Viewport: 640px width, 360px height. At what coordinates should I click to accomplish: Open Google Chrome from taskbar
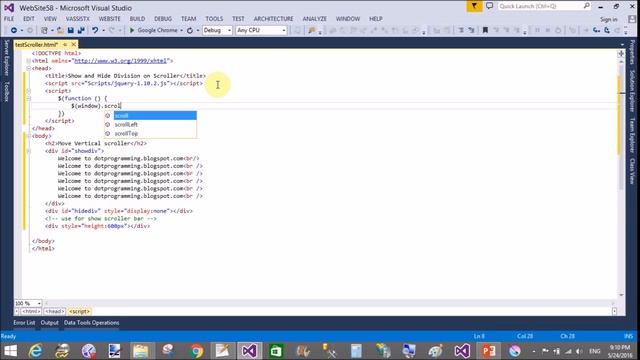tap(196, 351)
